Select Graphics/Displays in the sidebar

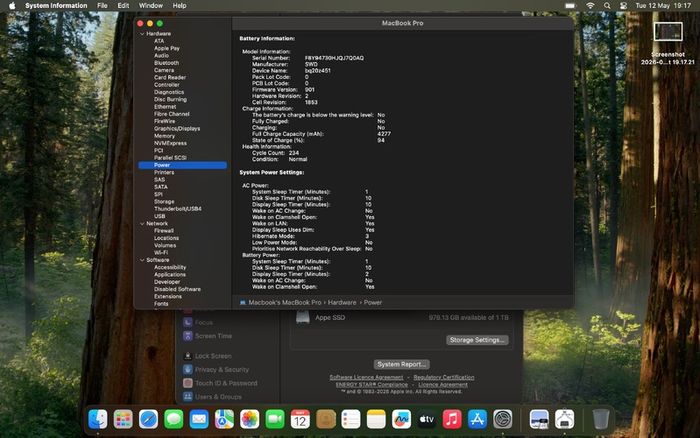pyautogui.click(x=177, y=129)
